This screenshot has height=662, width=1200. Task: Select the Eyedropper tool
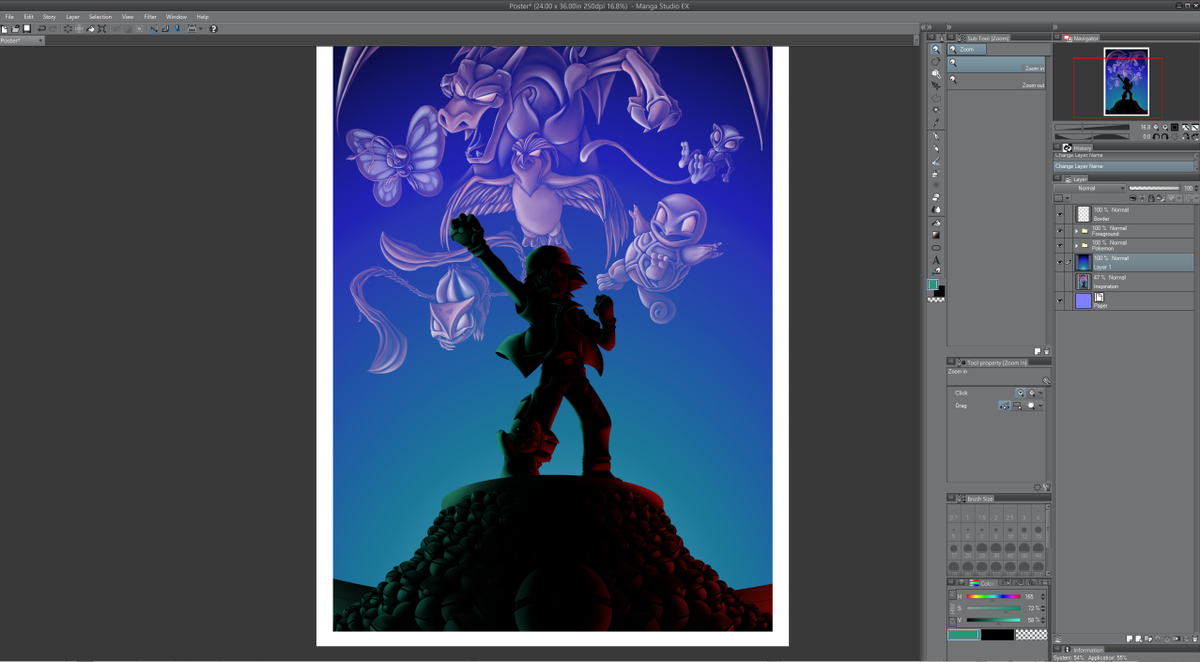coord(935,123)
